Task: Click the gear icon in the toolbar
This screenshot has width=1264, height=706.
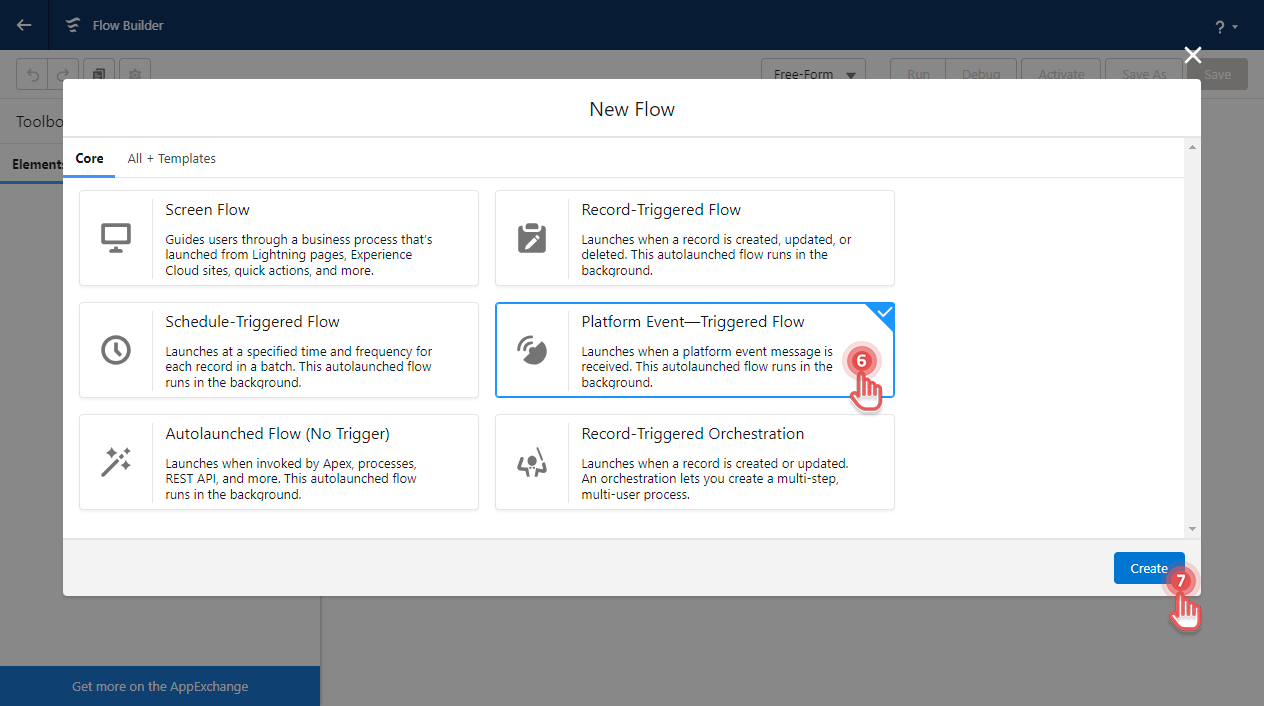Action: pos(135,74)
